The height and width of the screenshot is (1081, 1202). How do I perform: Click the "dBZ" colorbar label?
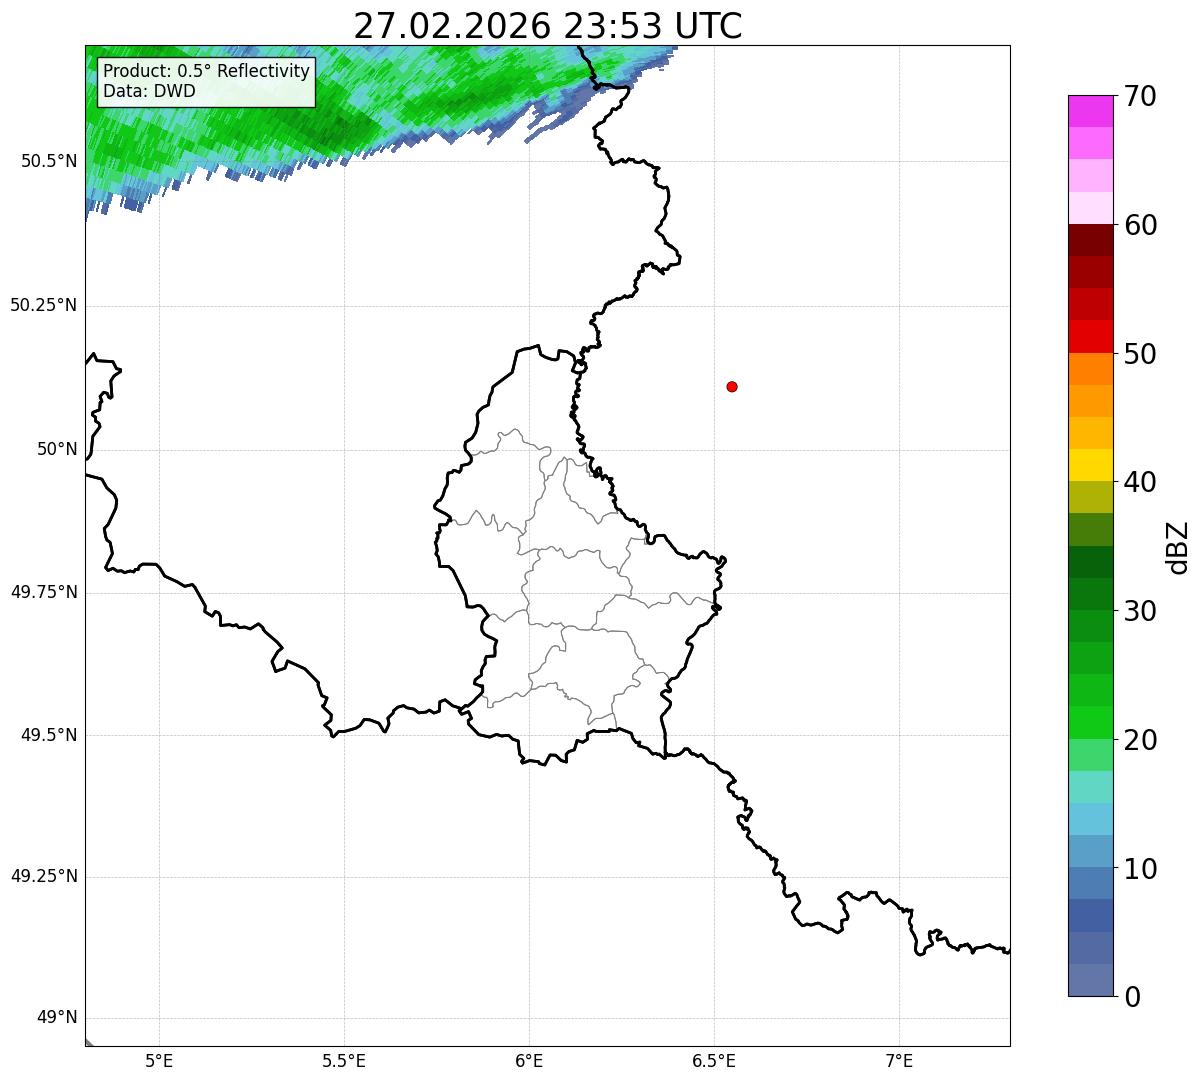click(1179, 546)
